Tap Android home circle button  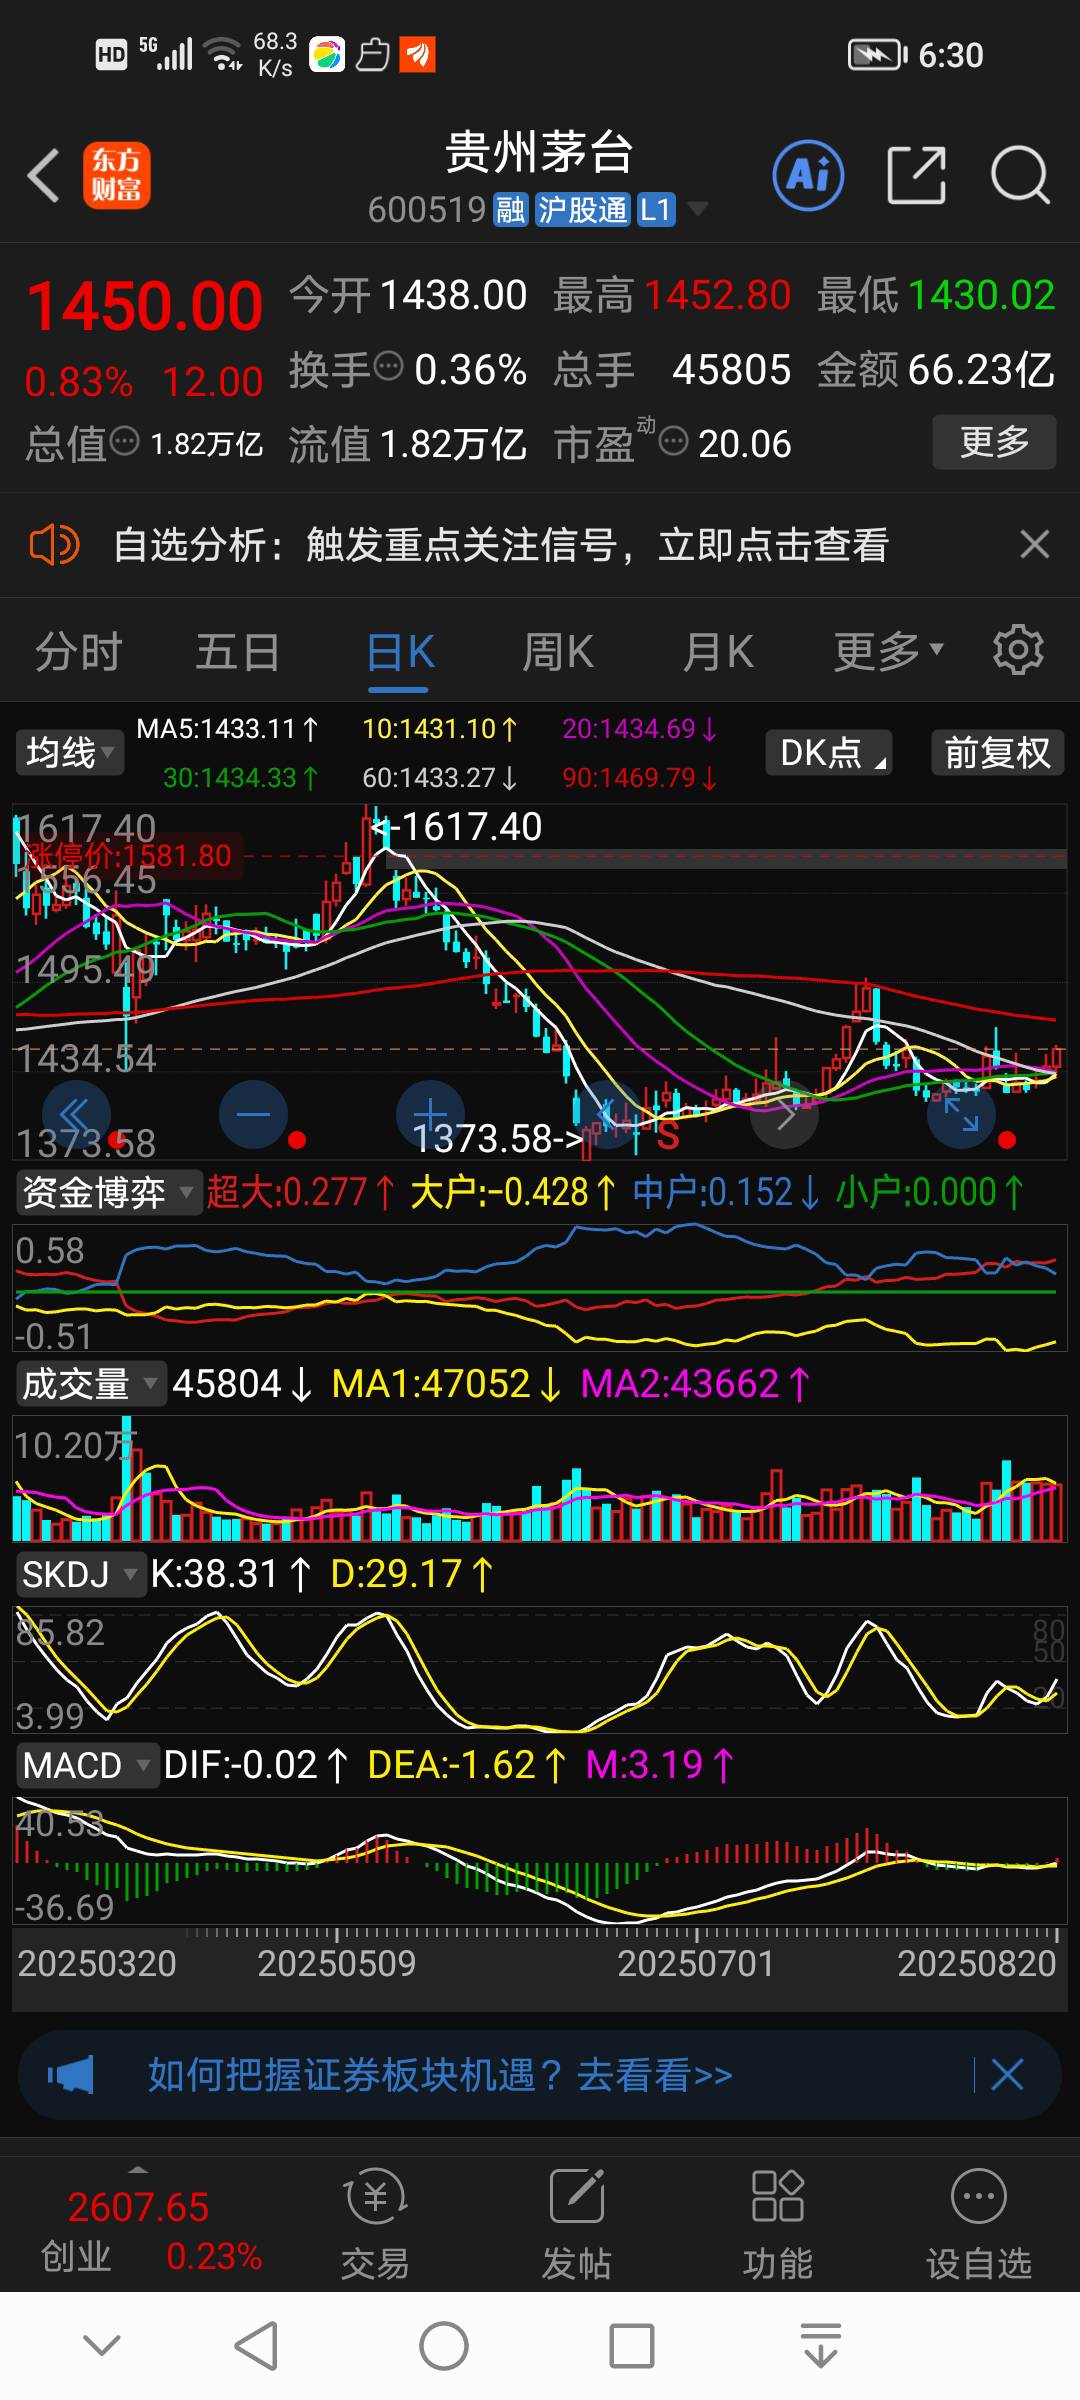point(444,2346)
